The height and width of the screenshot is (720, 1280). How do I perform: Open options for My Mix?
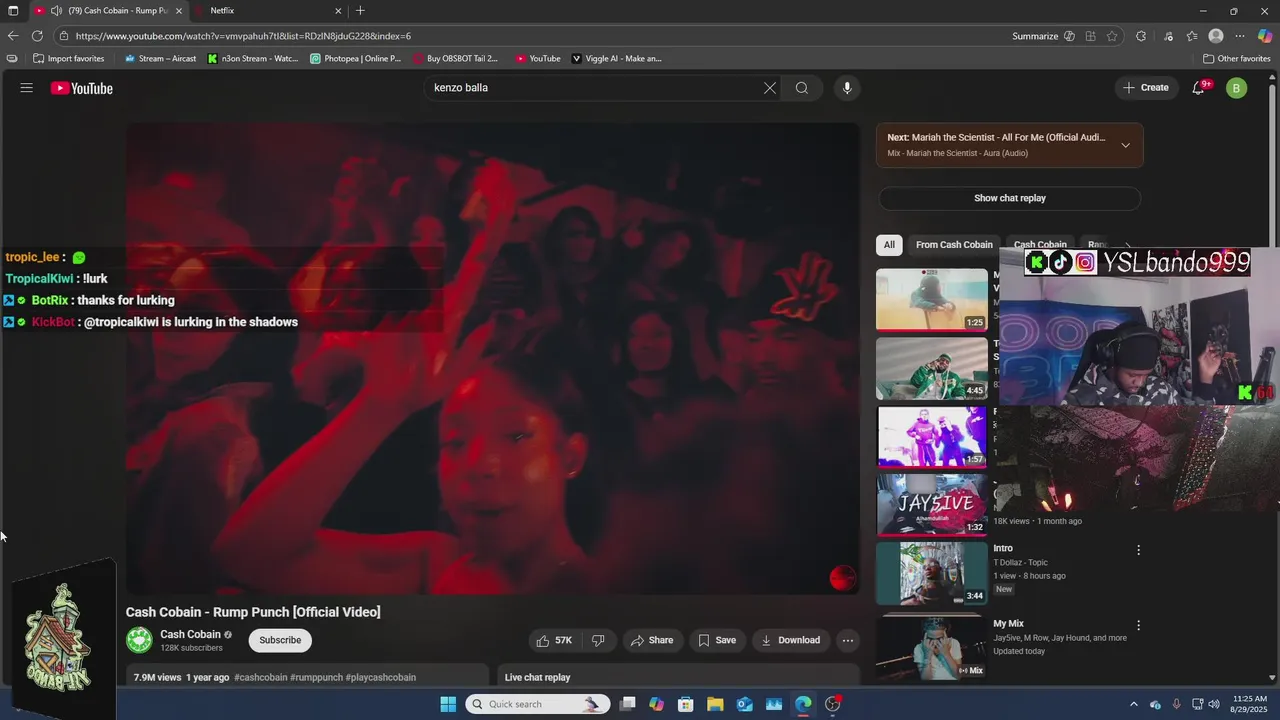click(x=1138, y=625)
